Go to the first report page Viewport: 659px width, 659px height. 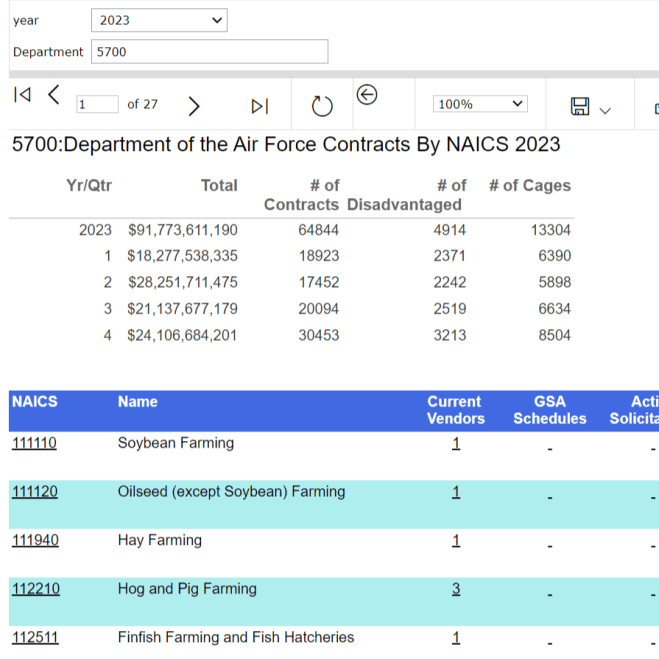click(22, 95)
